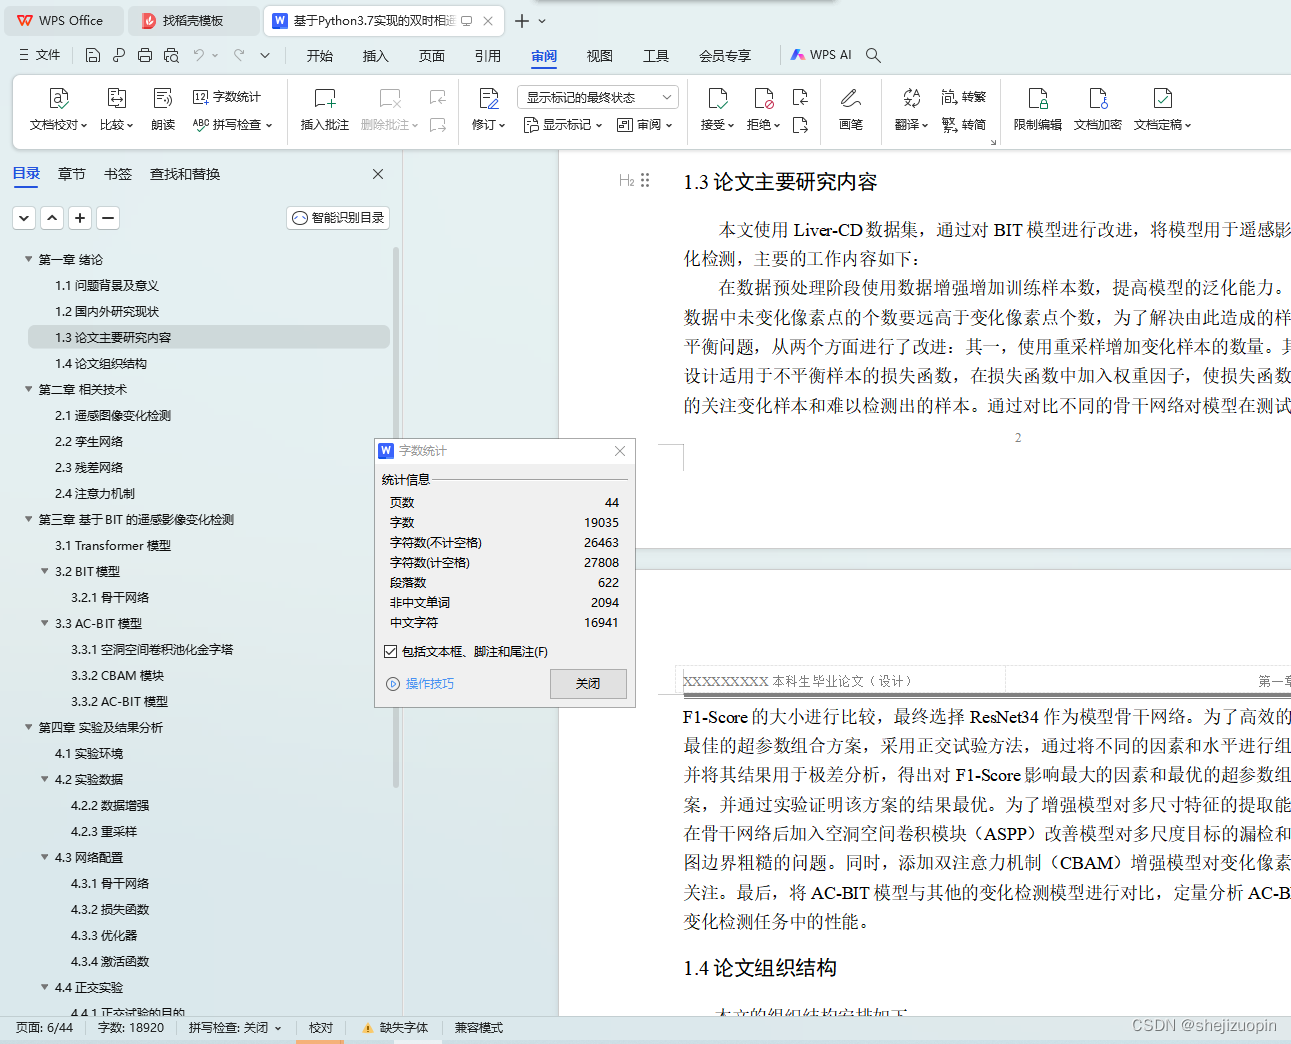Open the 书签 panel tab
This screenshot has height=1044, width=1291.
117,173
